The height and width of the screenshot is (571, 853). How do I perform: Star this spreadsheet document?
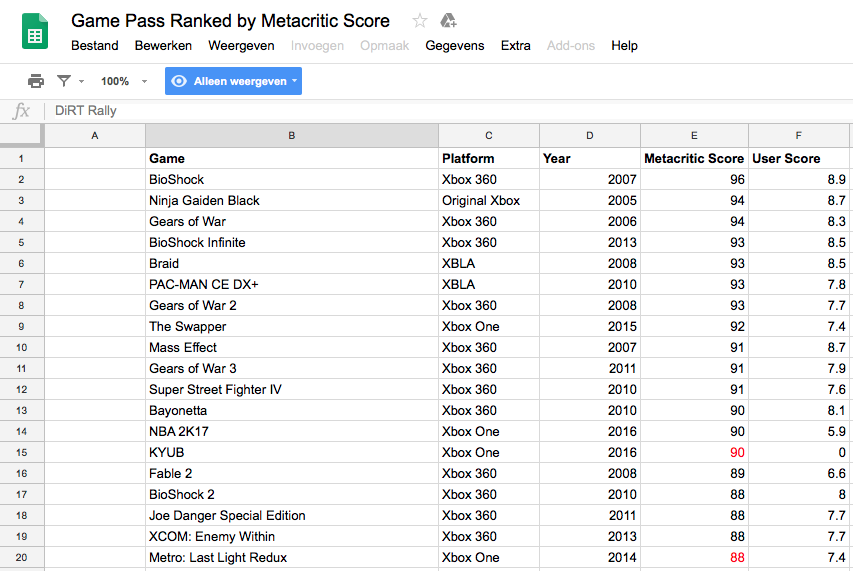coord(419,21)
